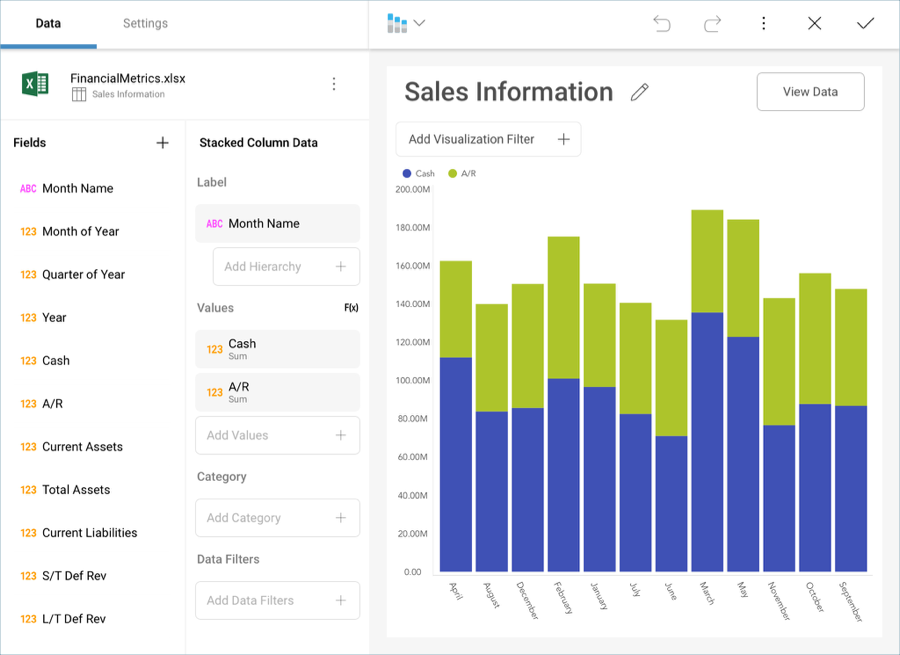Toggle the A/R series in the legend
Image resolution: width=900 pixels, height=655 pixels.
[462, 174]
